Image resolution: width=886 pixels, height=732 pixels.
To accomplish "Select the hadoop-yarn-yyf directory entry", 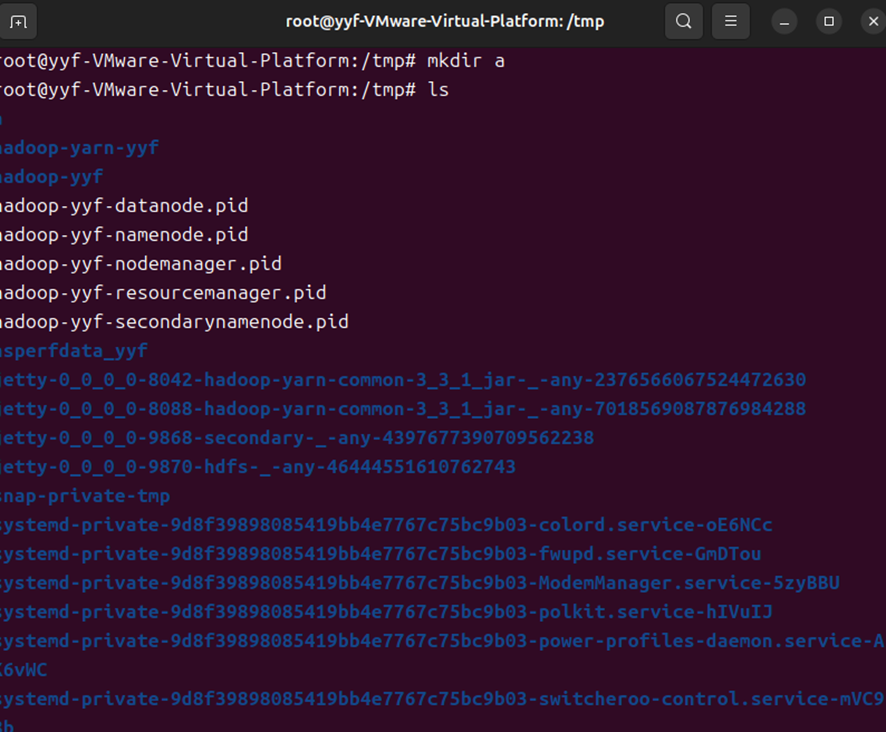I will tap(80, 148).
